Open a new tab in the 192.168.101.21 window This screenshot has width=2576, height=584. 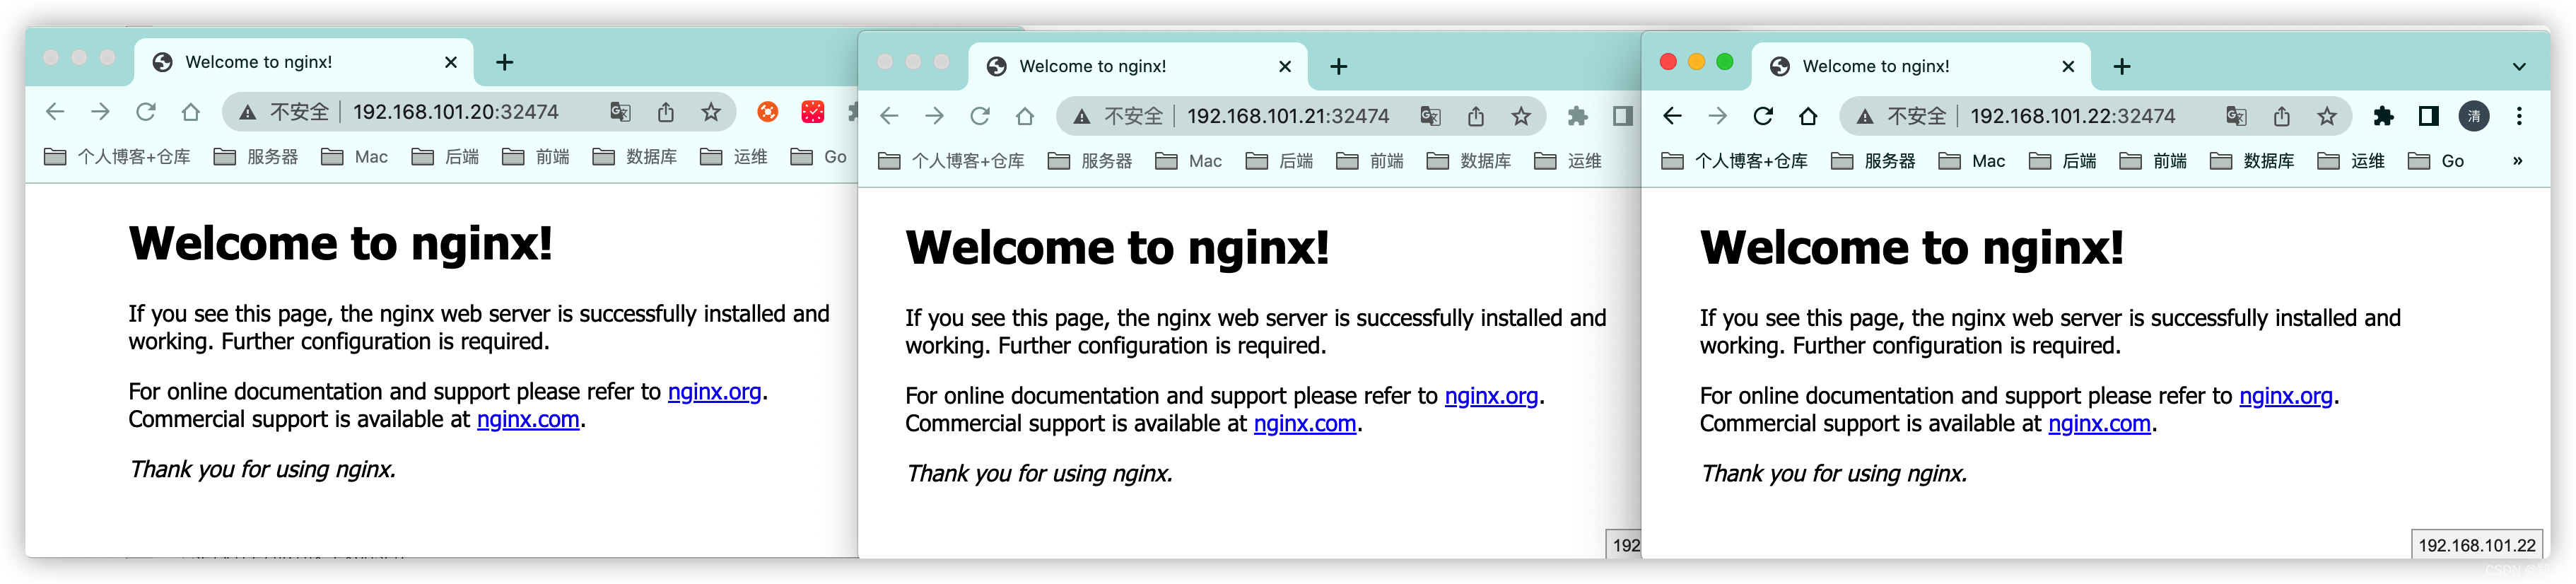pos(1339,66)
